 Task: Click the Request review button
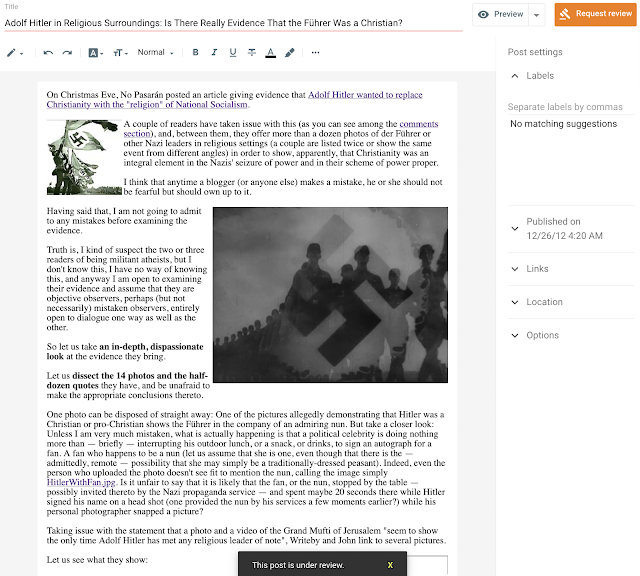(x=595, y=14)
